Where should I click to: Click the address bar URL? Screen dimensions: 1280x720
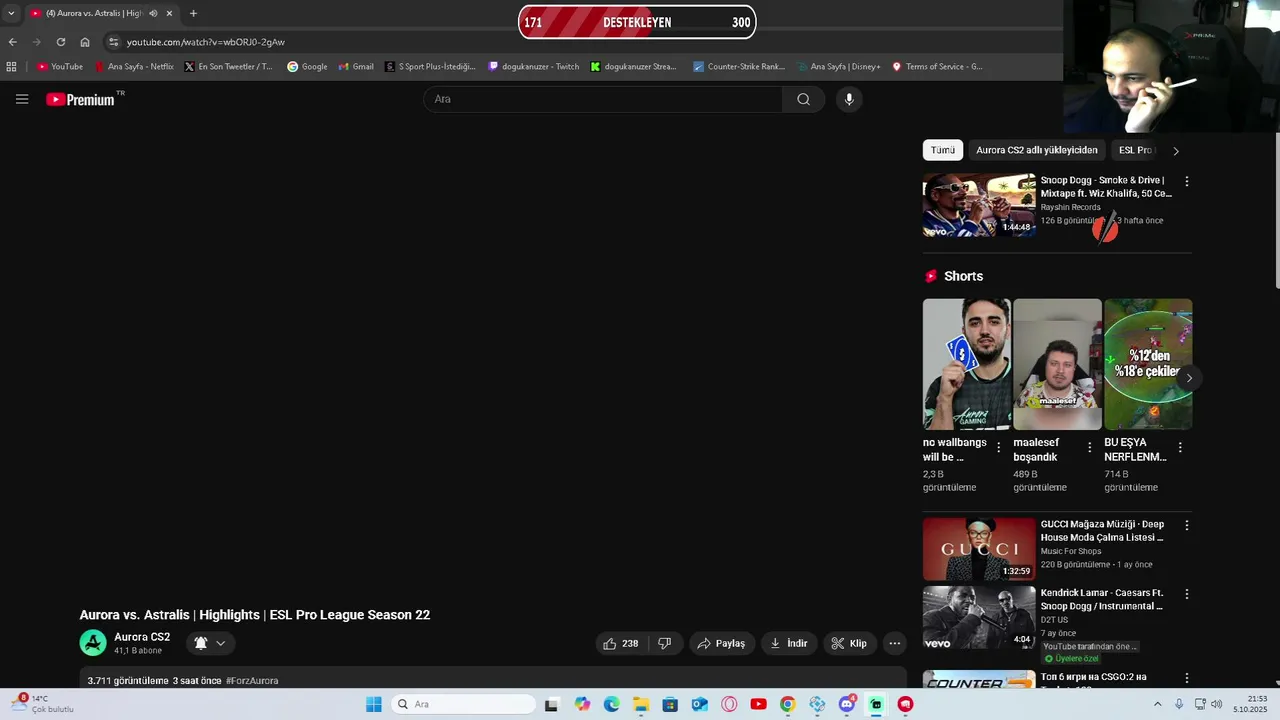click(x=206, y=42)
